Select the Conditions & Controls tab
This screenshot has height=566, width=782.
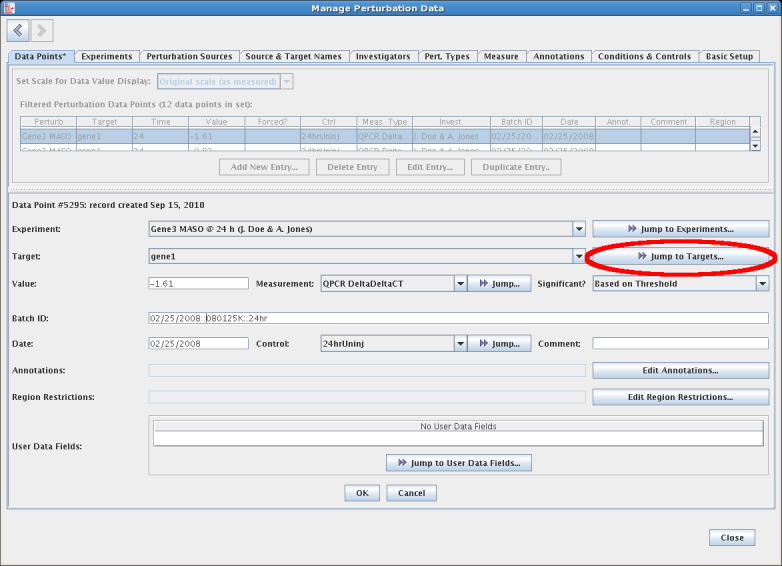[644, 57]
